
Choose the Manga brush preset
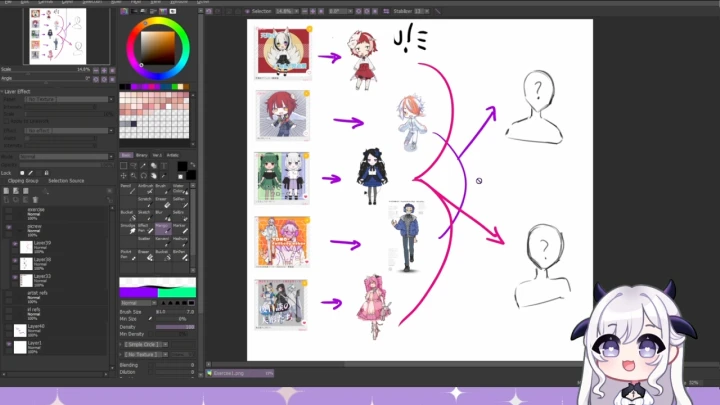(163, 229)
